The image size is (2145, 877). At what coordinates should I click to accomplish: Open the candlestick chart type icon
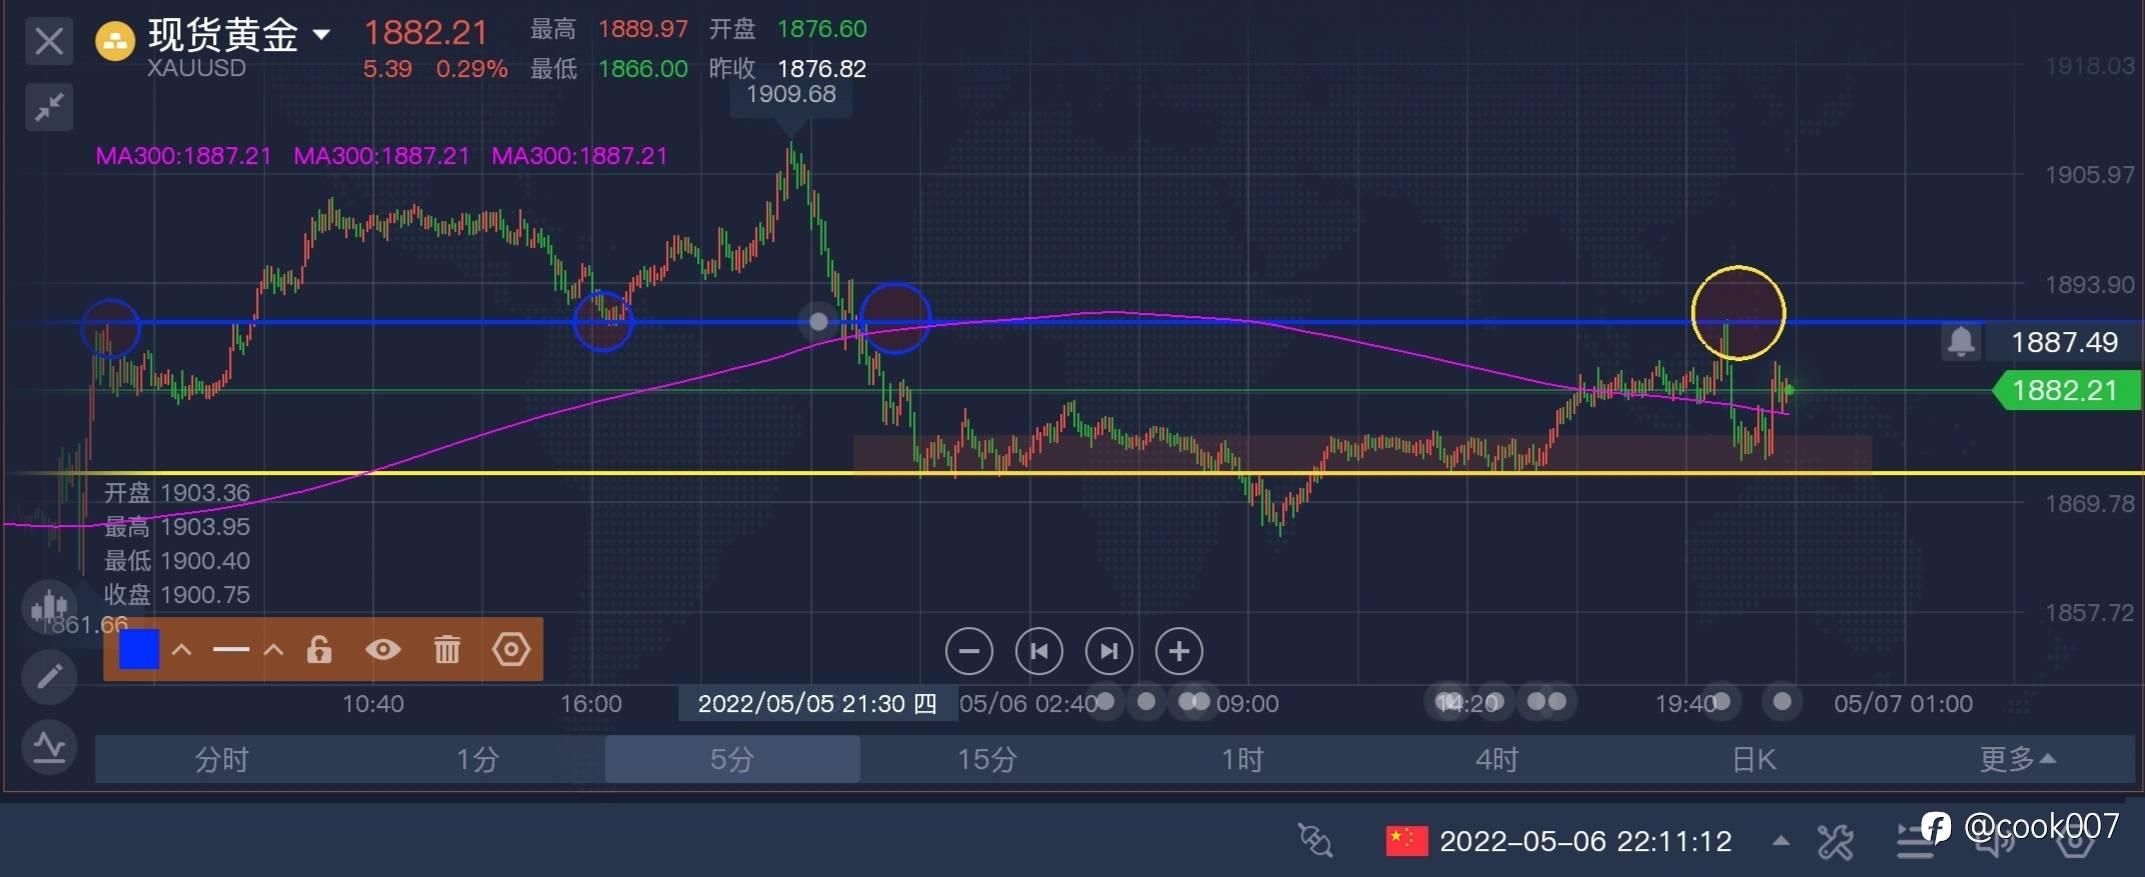coord(49,607)
